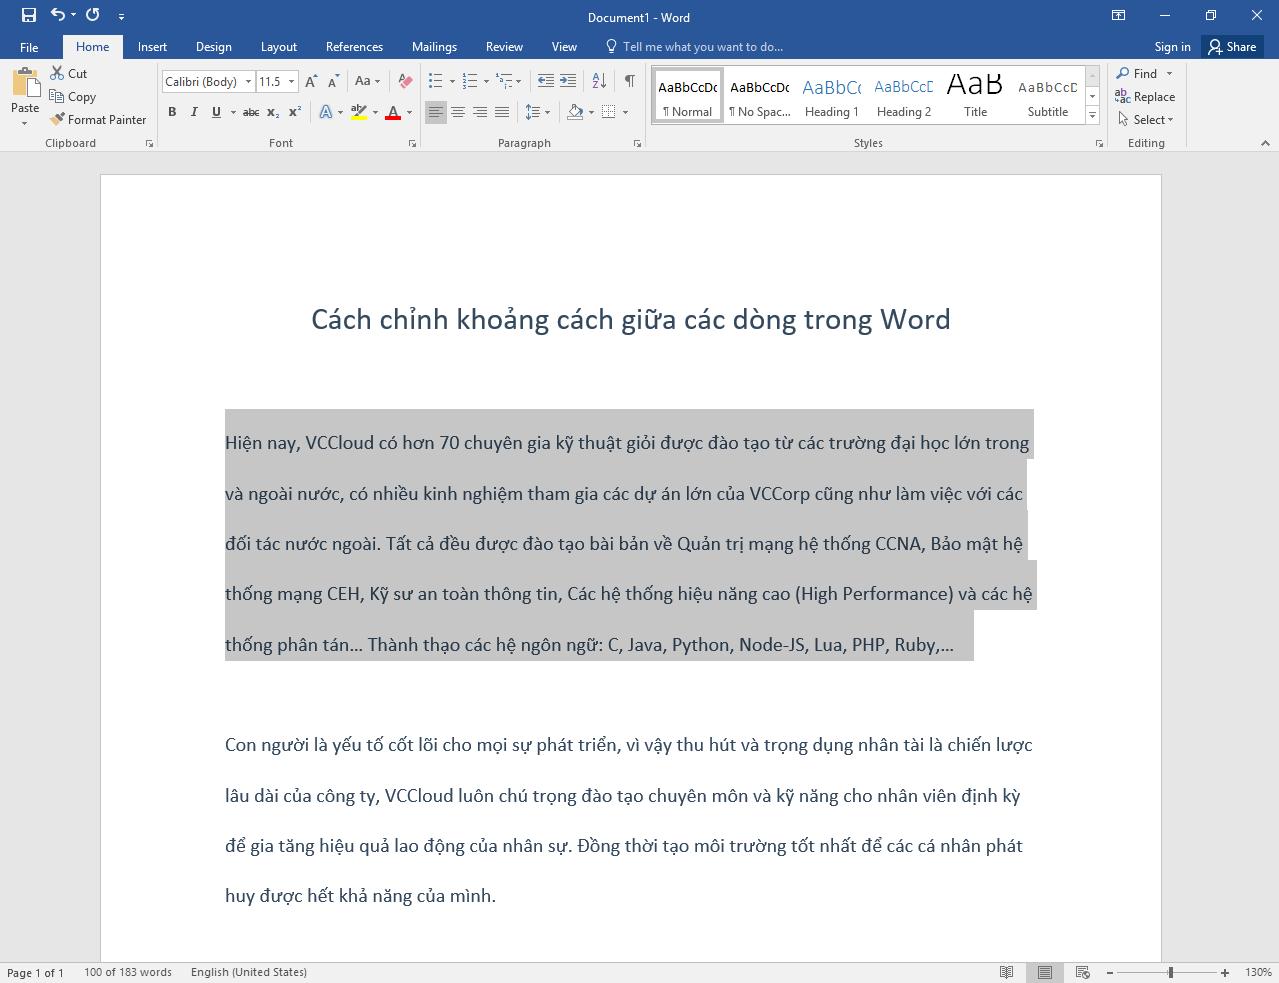The width and height of the screenshot is (1279, 983).
Task: Increase font size with Grow Font
Action: [311, 81]
